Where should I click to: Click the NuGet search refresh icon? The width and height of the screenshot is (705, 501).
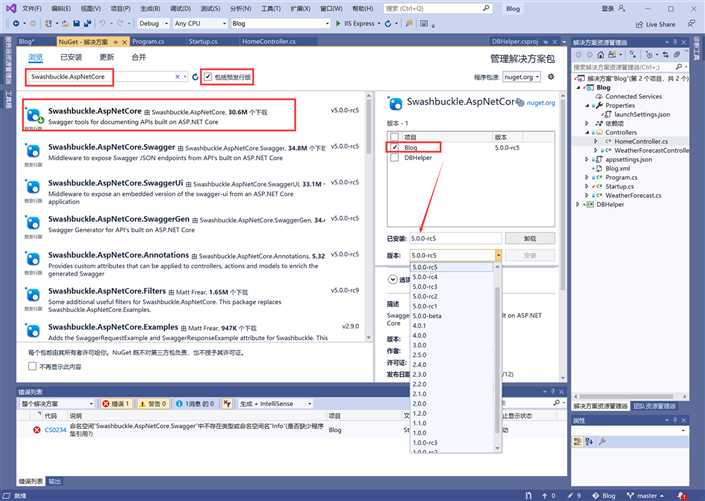click(195, 77)
